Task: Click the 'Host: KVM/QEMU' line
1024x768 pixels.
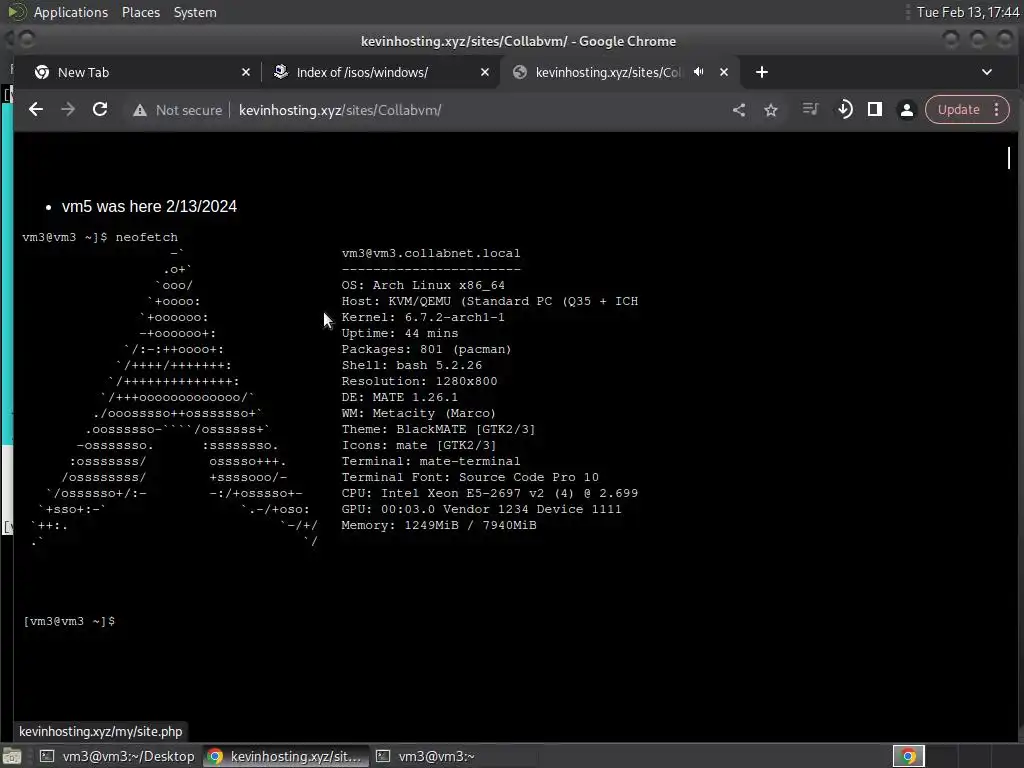Action: coord(490,301)
